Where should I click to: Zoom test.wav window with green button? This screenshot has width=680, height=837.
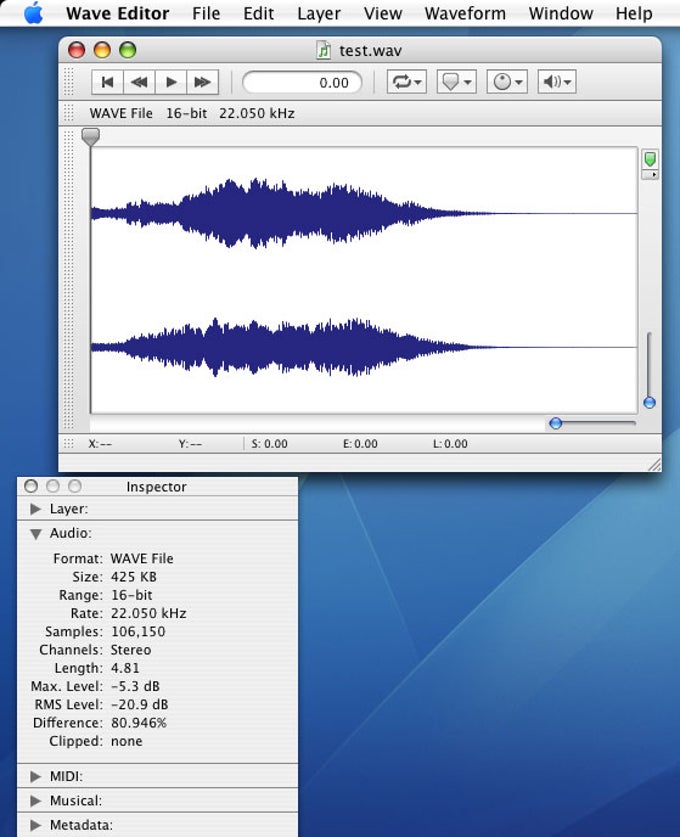[128, 50]
